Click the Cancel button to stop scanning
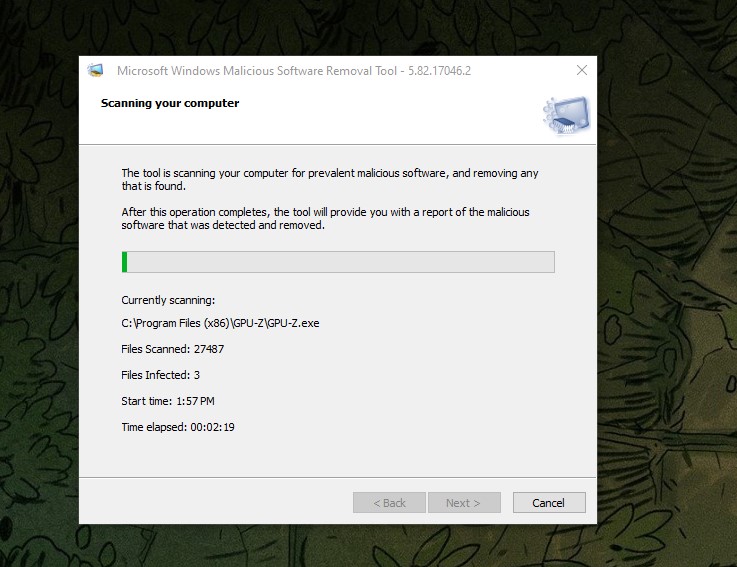 coord(549,503)
